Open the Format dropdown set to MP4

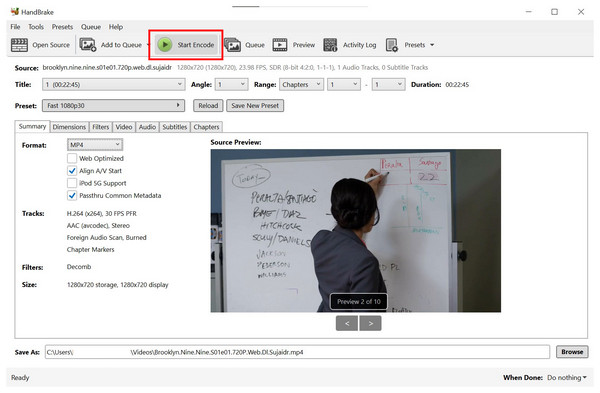point(95,145)
